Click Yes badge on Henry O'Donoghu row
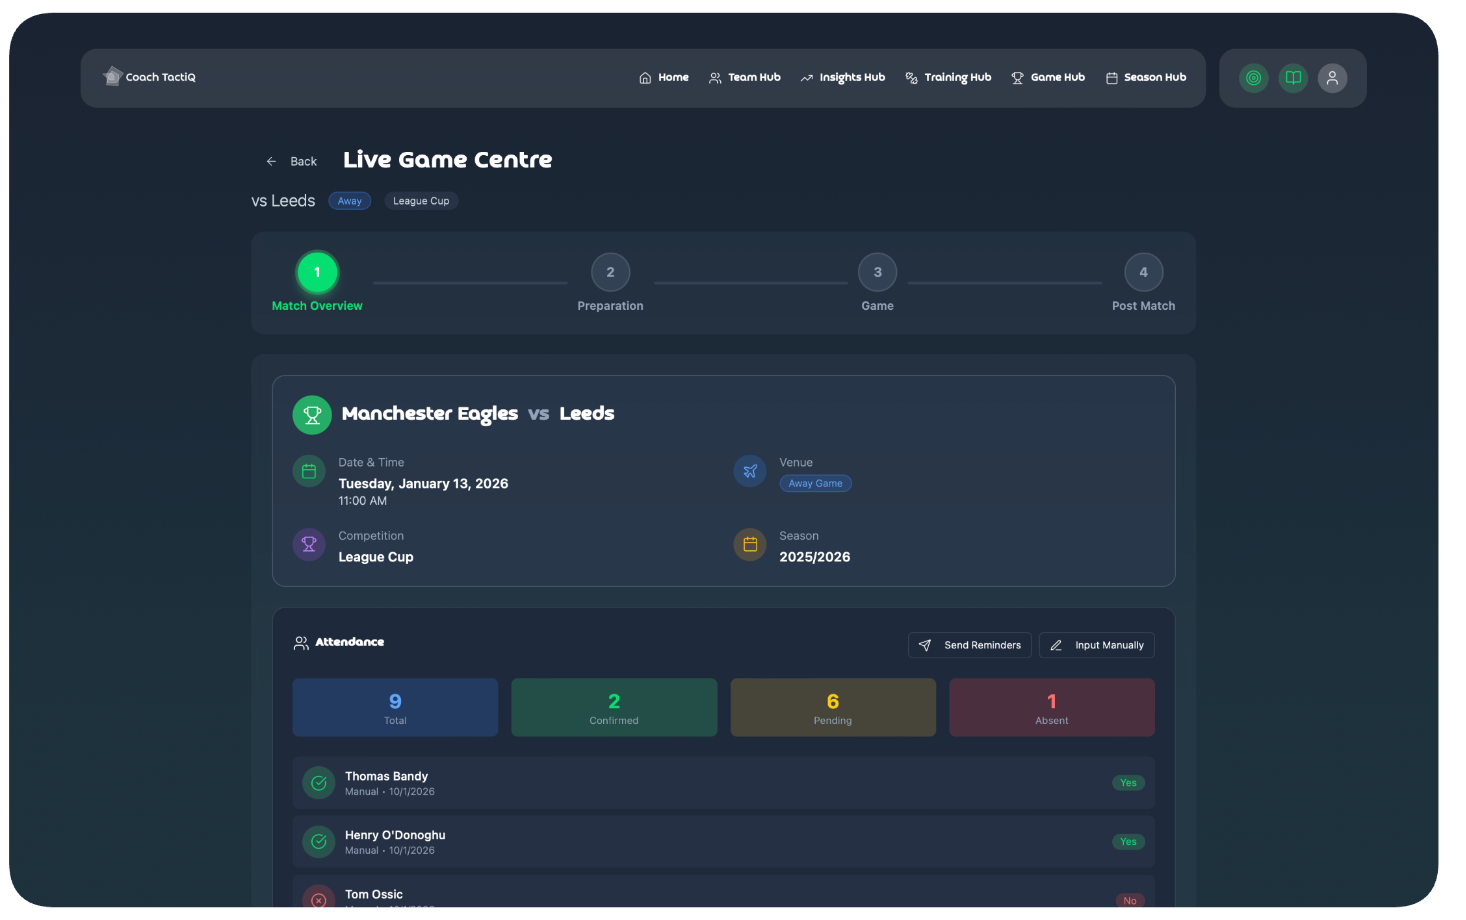The width and height of the screenshot is (1466, 920). point(1128,842)
